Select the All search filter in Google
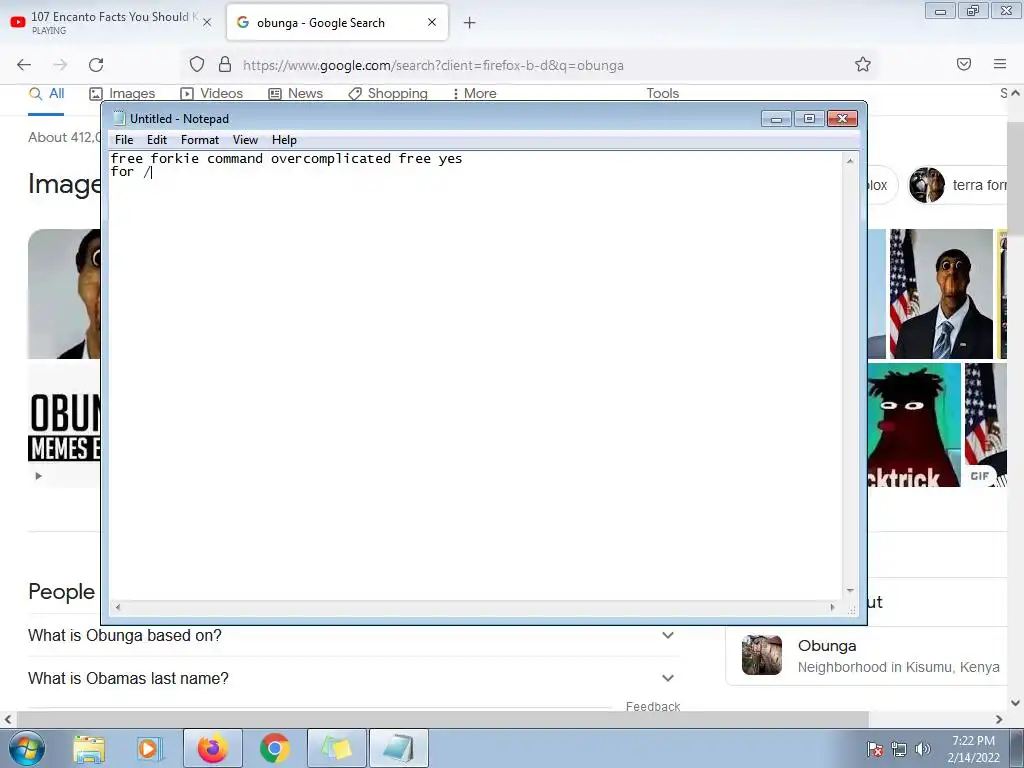The image size is (1024, 768). point(46,94)
